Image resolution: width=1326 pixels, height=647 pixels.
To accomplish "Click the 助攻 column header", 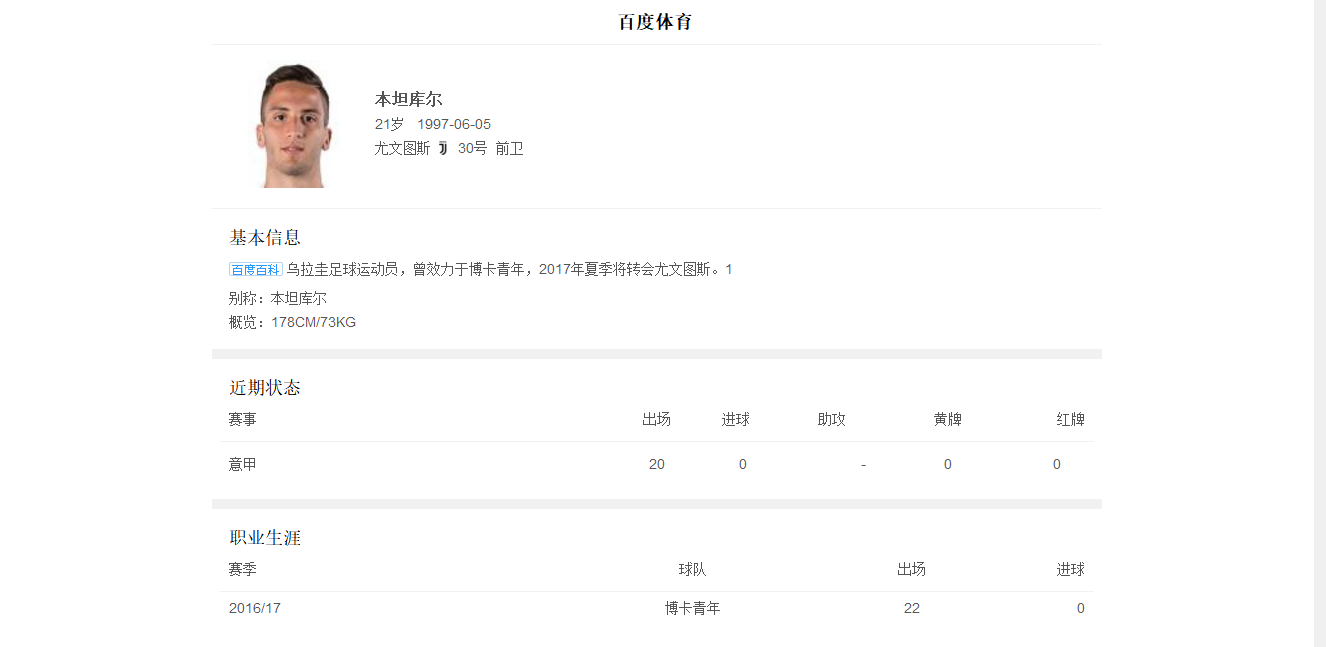I will tap(831, 420).
